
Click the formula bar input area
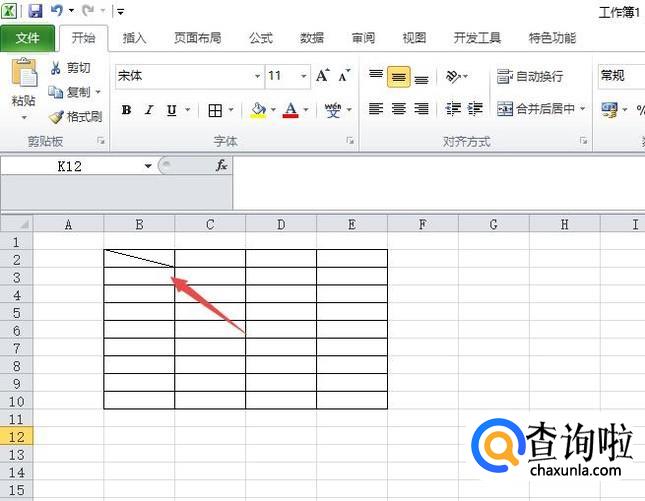click(x=439, y=183)
